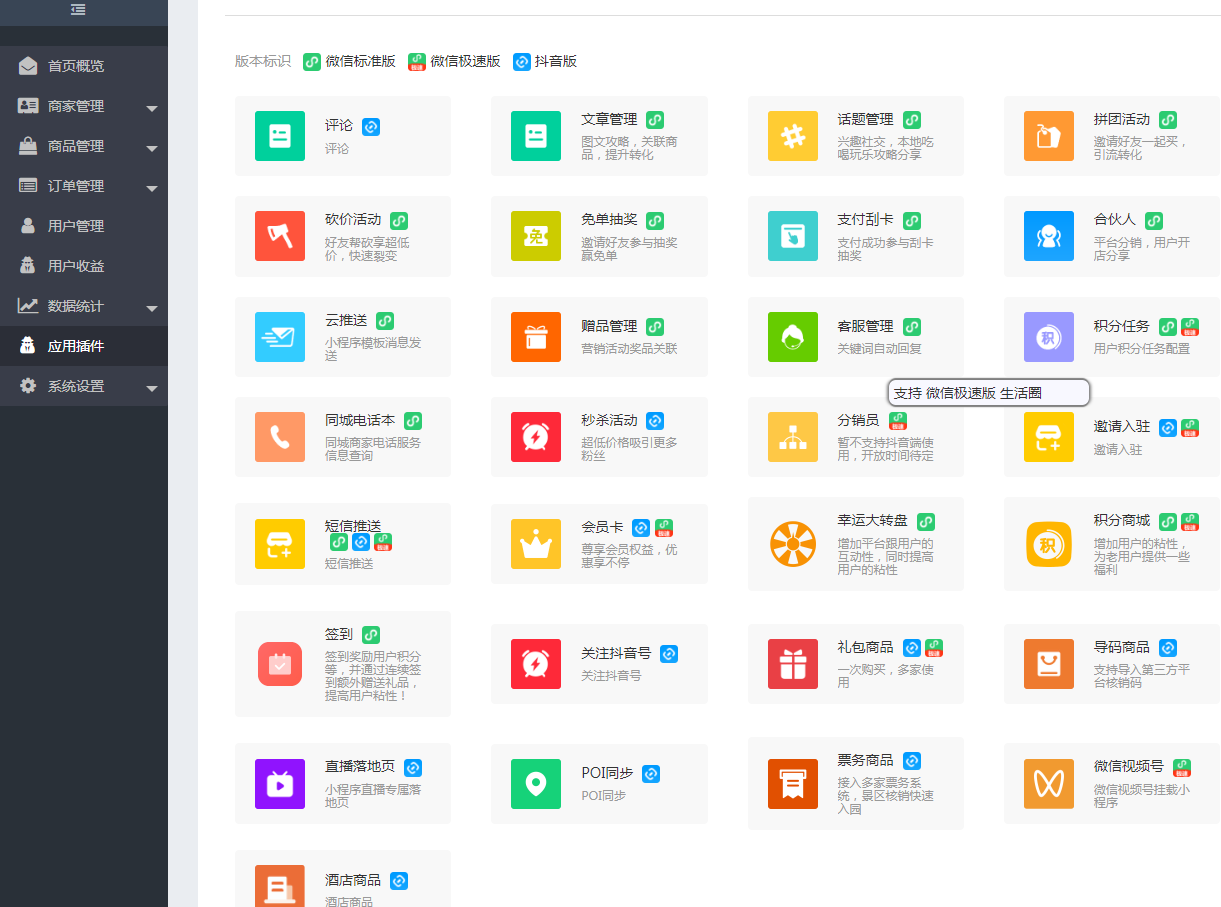Select the 客服管理 green avatar icon
The height and width of the screenshot is (907, 1221).
click(793, 337)
